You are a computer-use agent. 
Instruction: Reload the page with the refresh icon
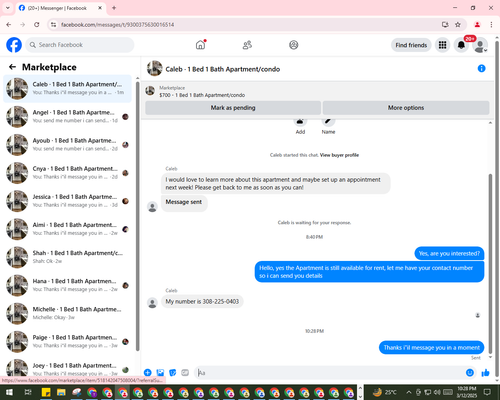pos(37,24)
